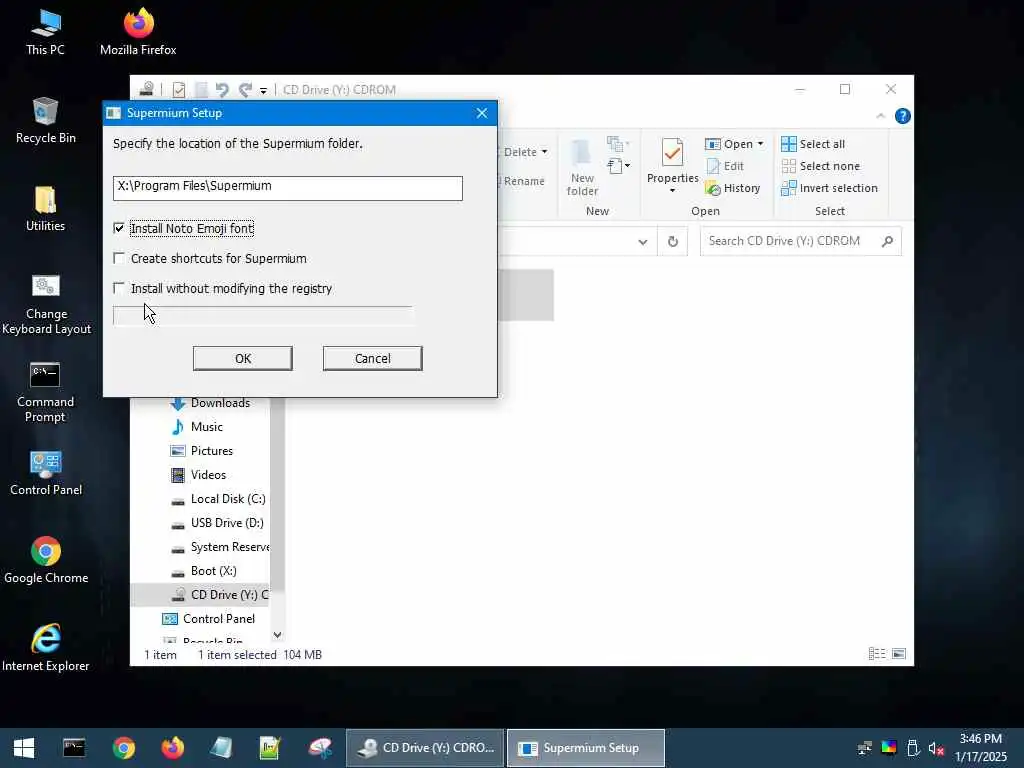Image resolution: width=1024 pixels, height=768 pixels.
Task: Select Boot (X:) in navigation pane
Action: tap(204, 571)
